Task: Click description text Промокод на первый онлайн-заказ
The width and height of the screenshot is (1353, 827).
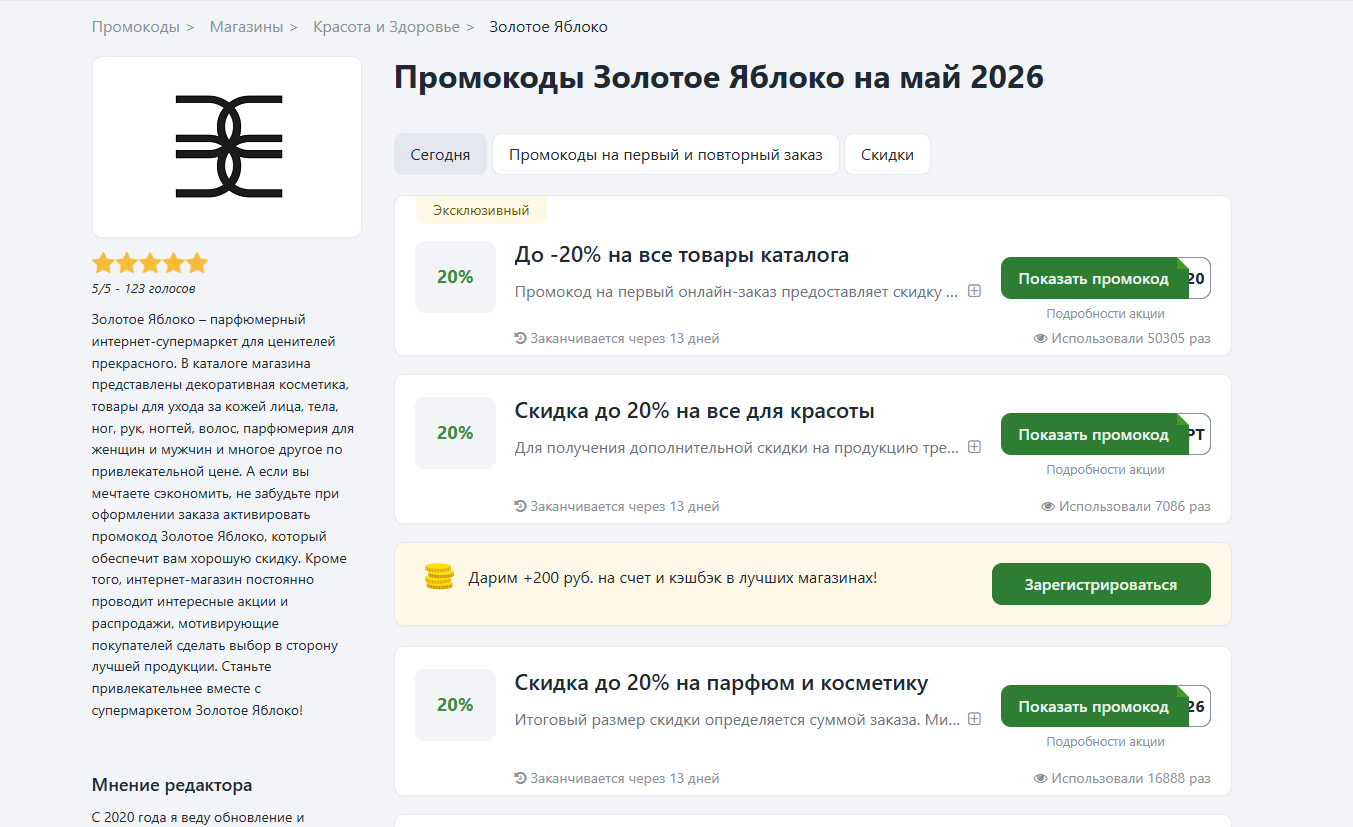Action: 736,292
